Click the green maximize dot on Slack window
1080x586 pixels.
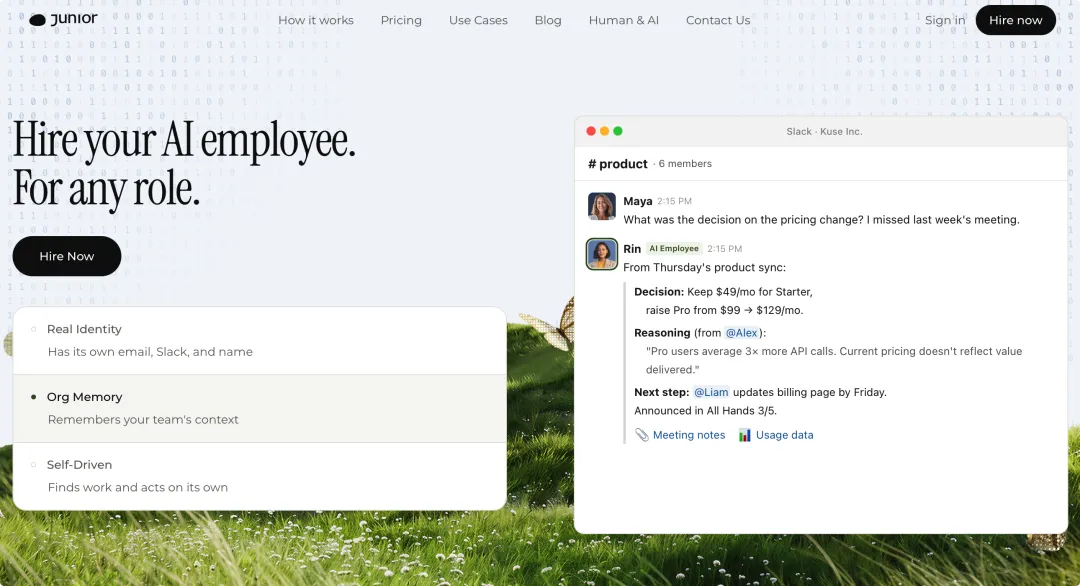[618, 131]
